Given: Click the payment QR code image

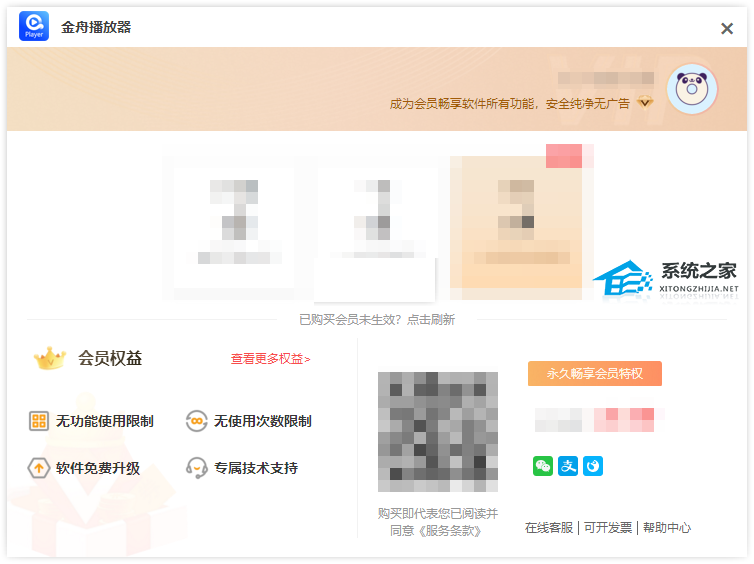Looking at the screenshot, I should pos(438,431).
